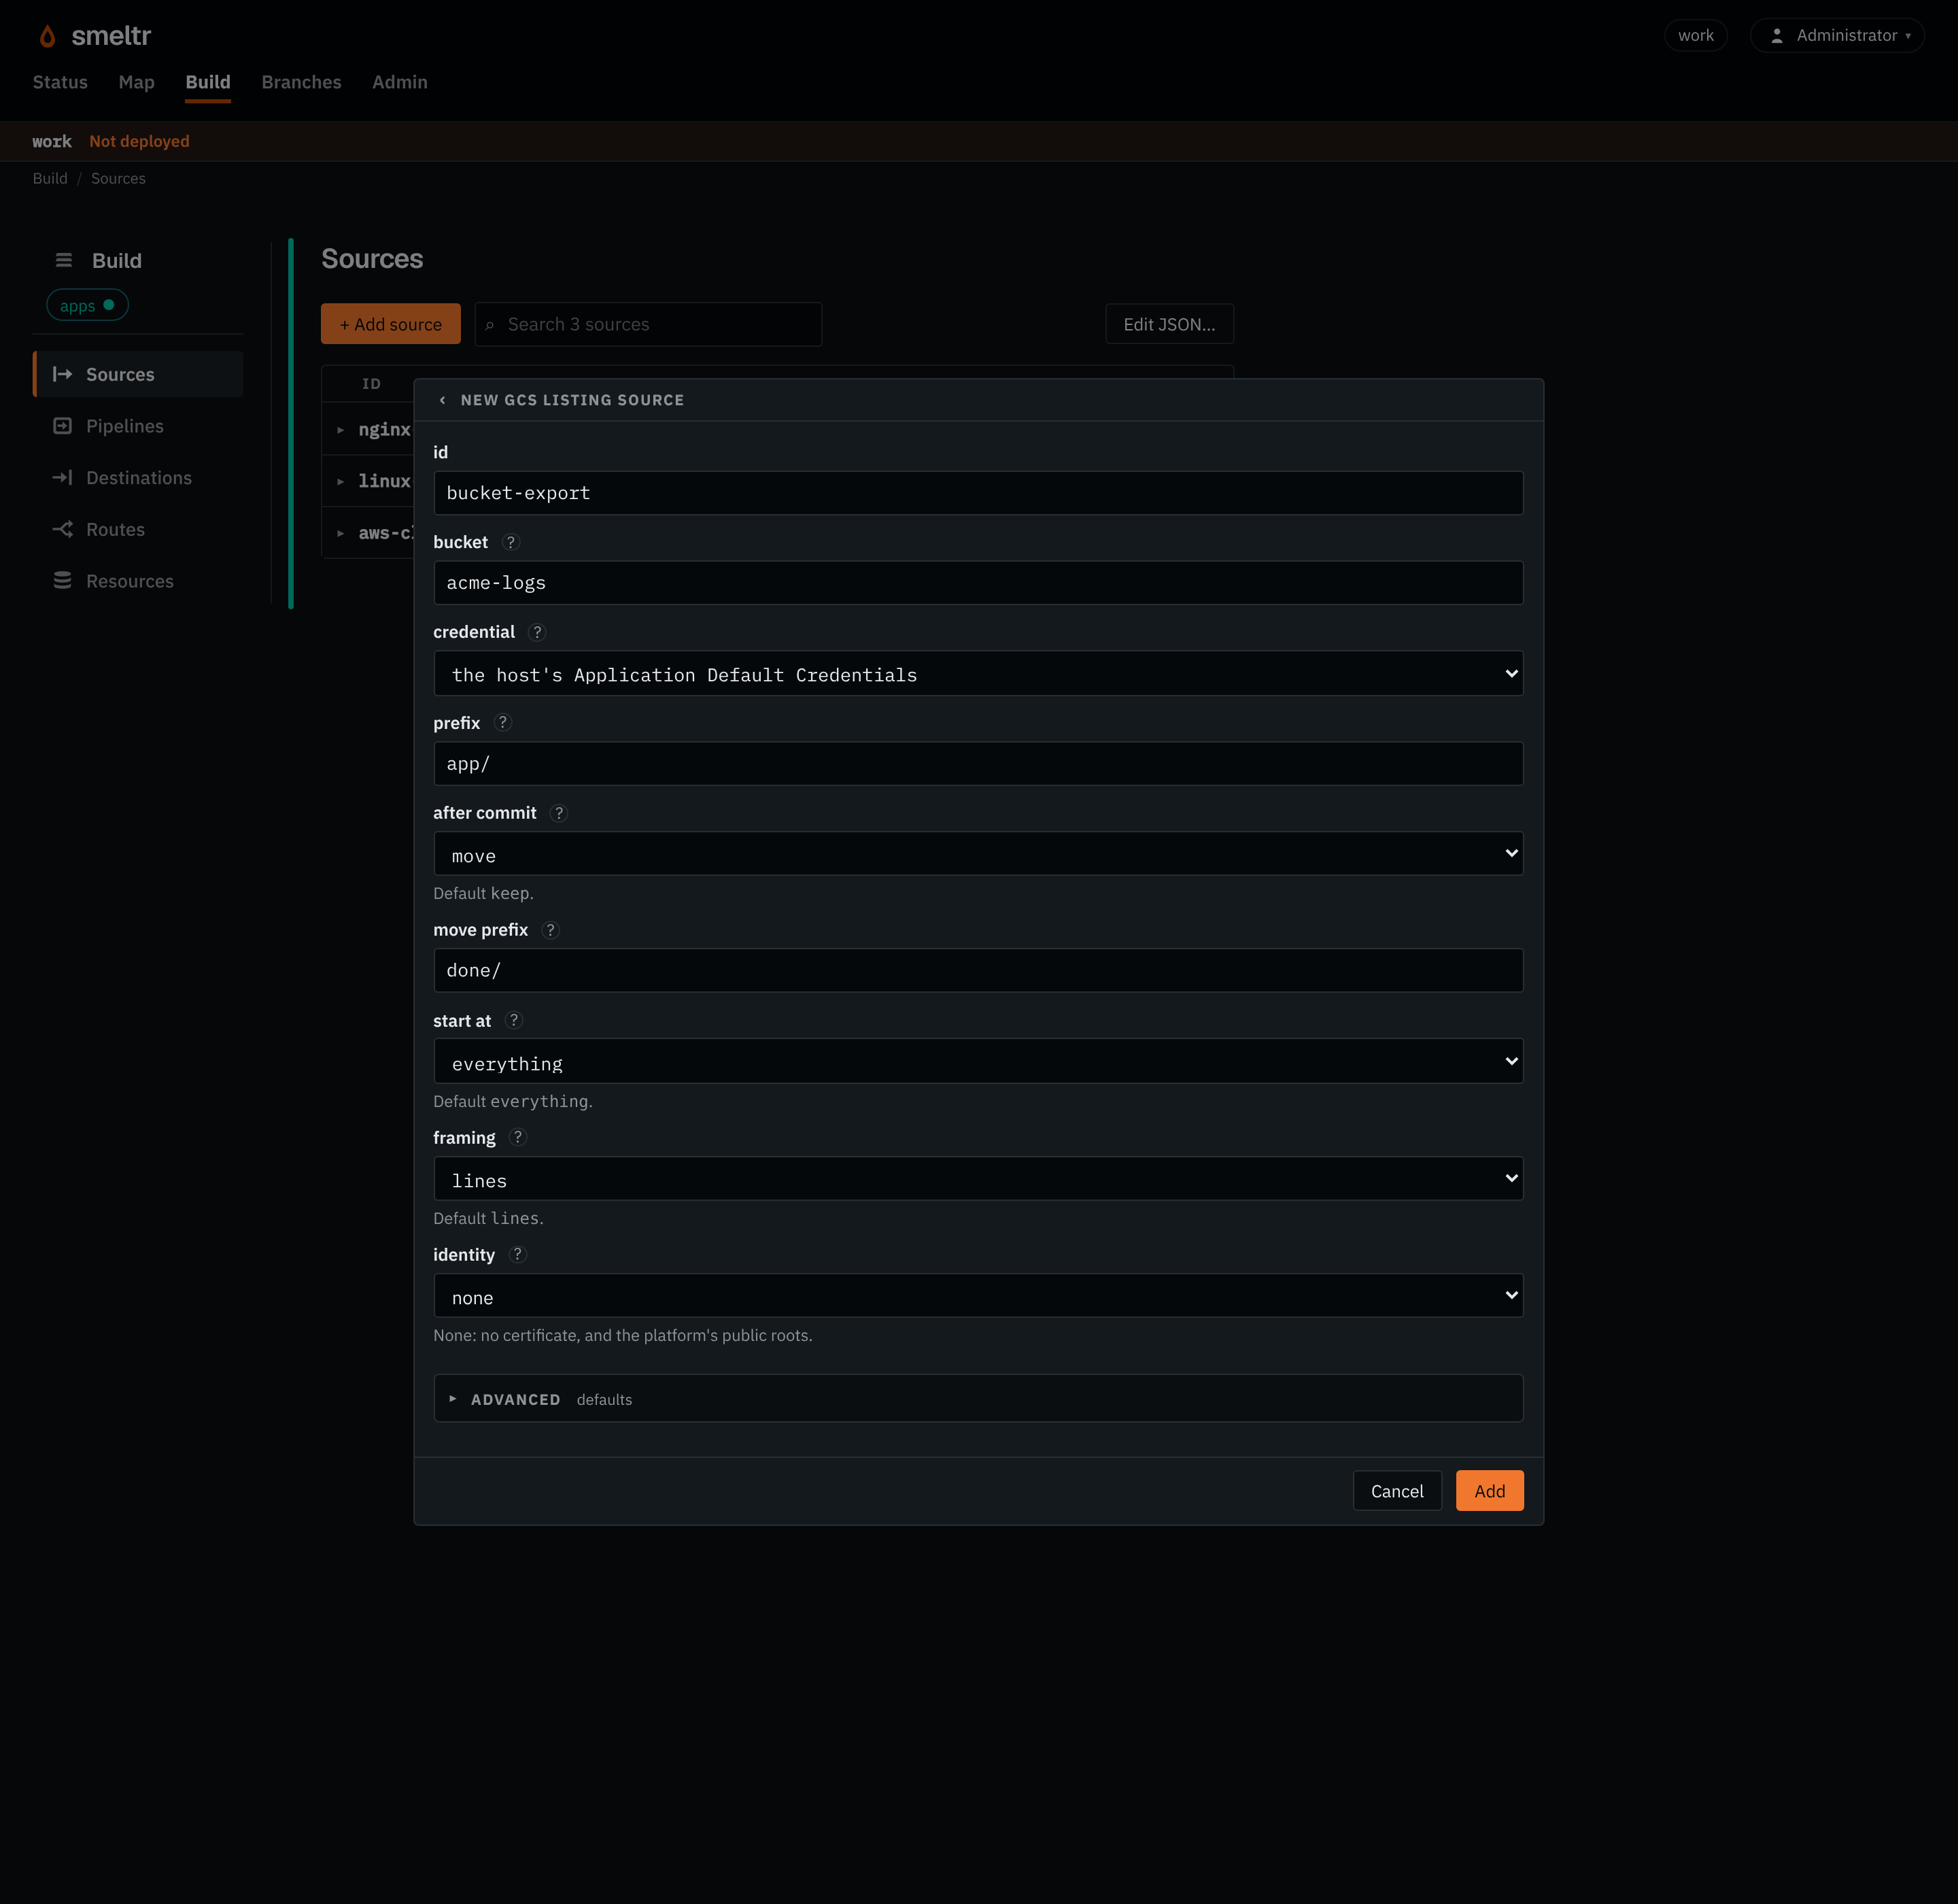Click the id input field
Image resolution: width=1958 pixels, height=1904 pixels.
click(978, 493)
